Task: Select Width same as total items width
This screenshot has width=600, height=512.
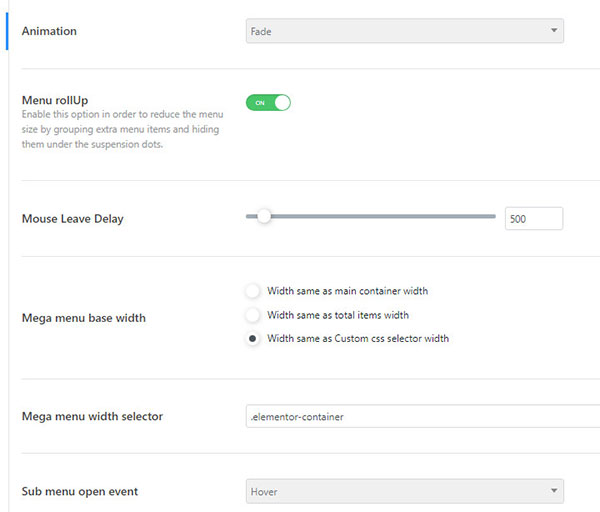Action: click(253, 315)
